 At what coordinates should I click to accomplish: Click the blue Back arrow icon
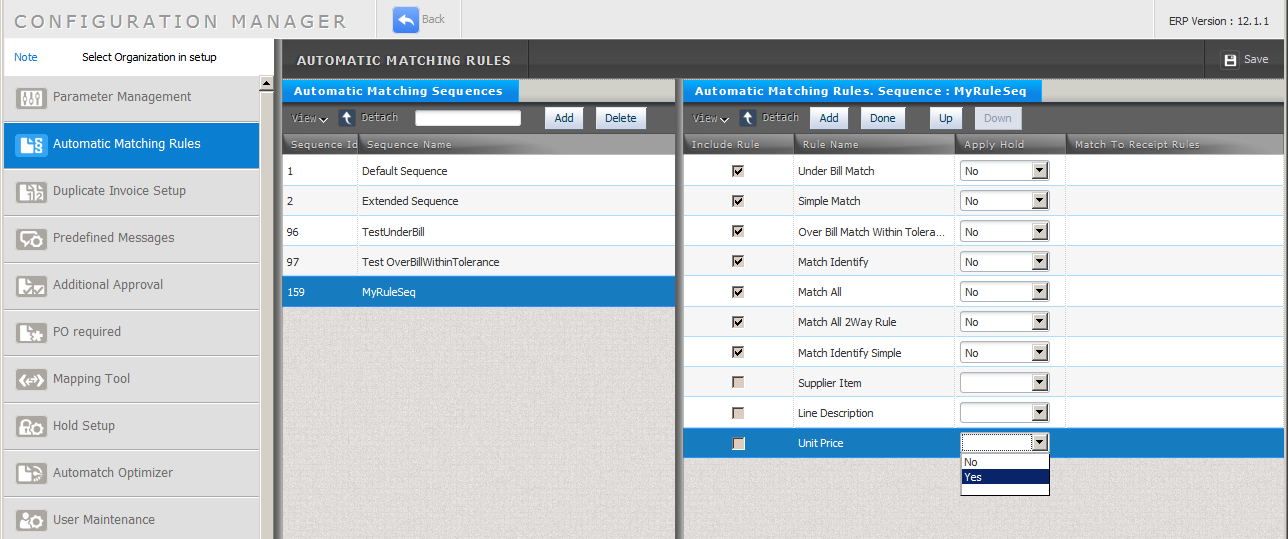405,20
